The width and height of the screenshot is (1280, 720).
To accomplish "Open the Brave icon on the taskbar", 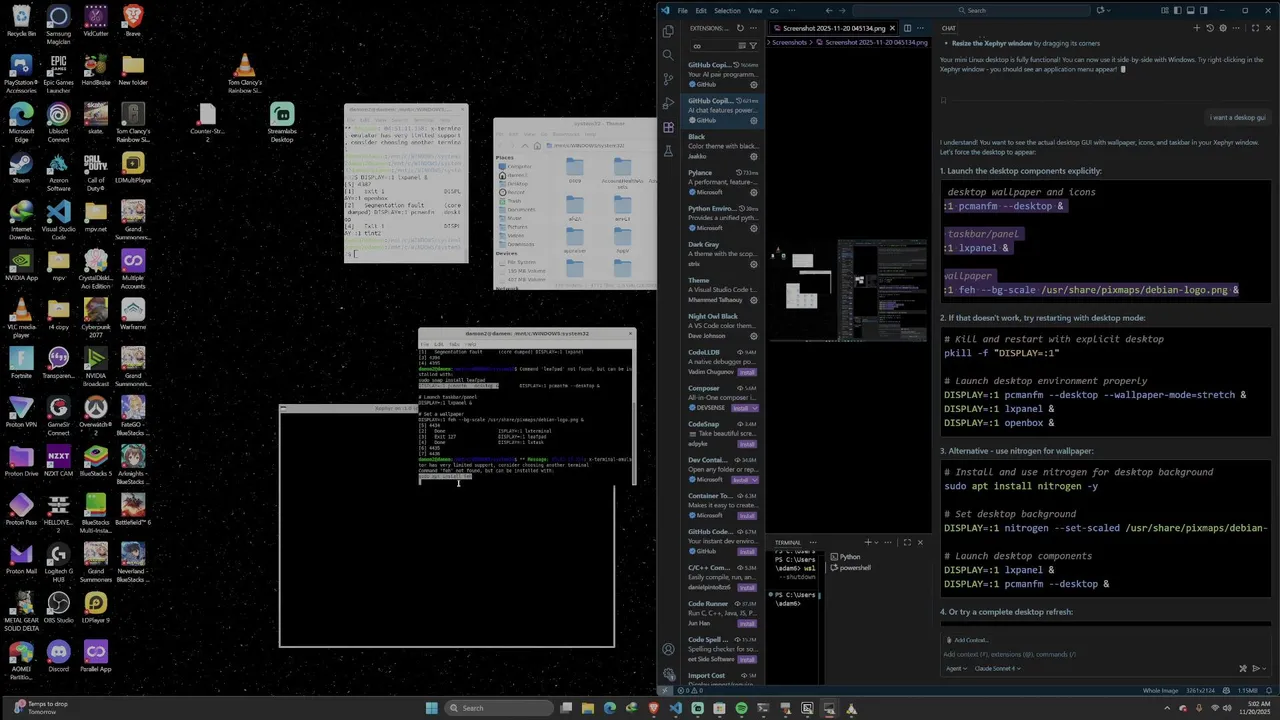I will (x=653, y=708).
